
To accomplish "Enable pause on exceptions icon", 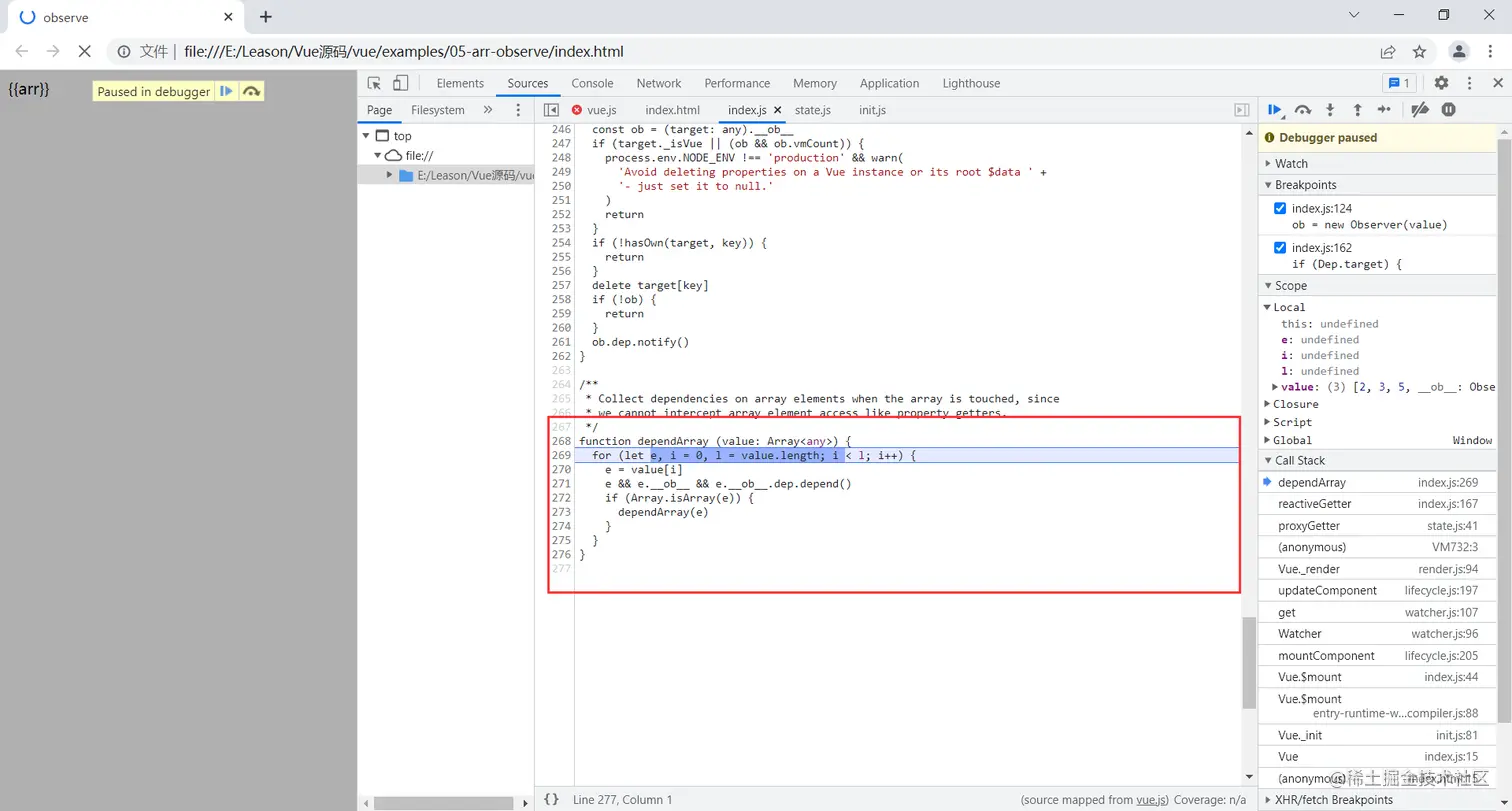I will 1448,110.
